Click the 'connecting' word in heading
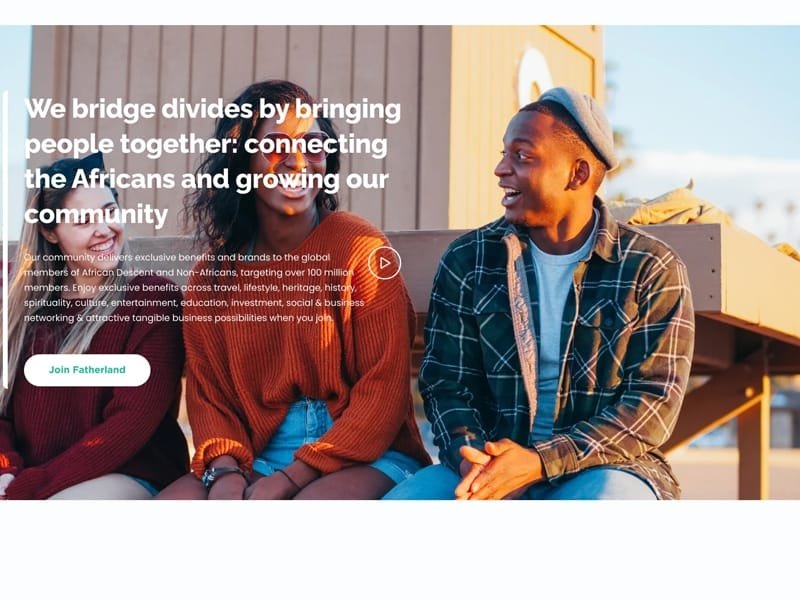Screen dimensions: 800x600 315,144
